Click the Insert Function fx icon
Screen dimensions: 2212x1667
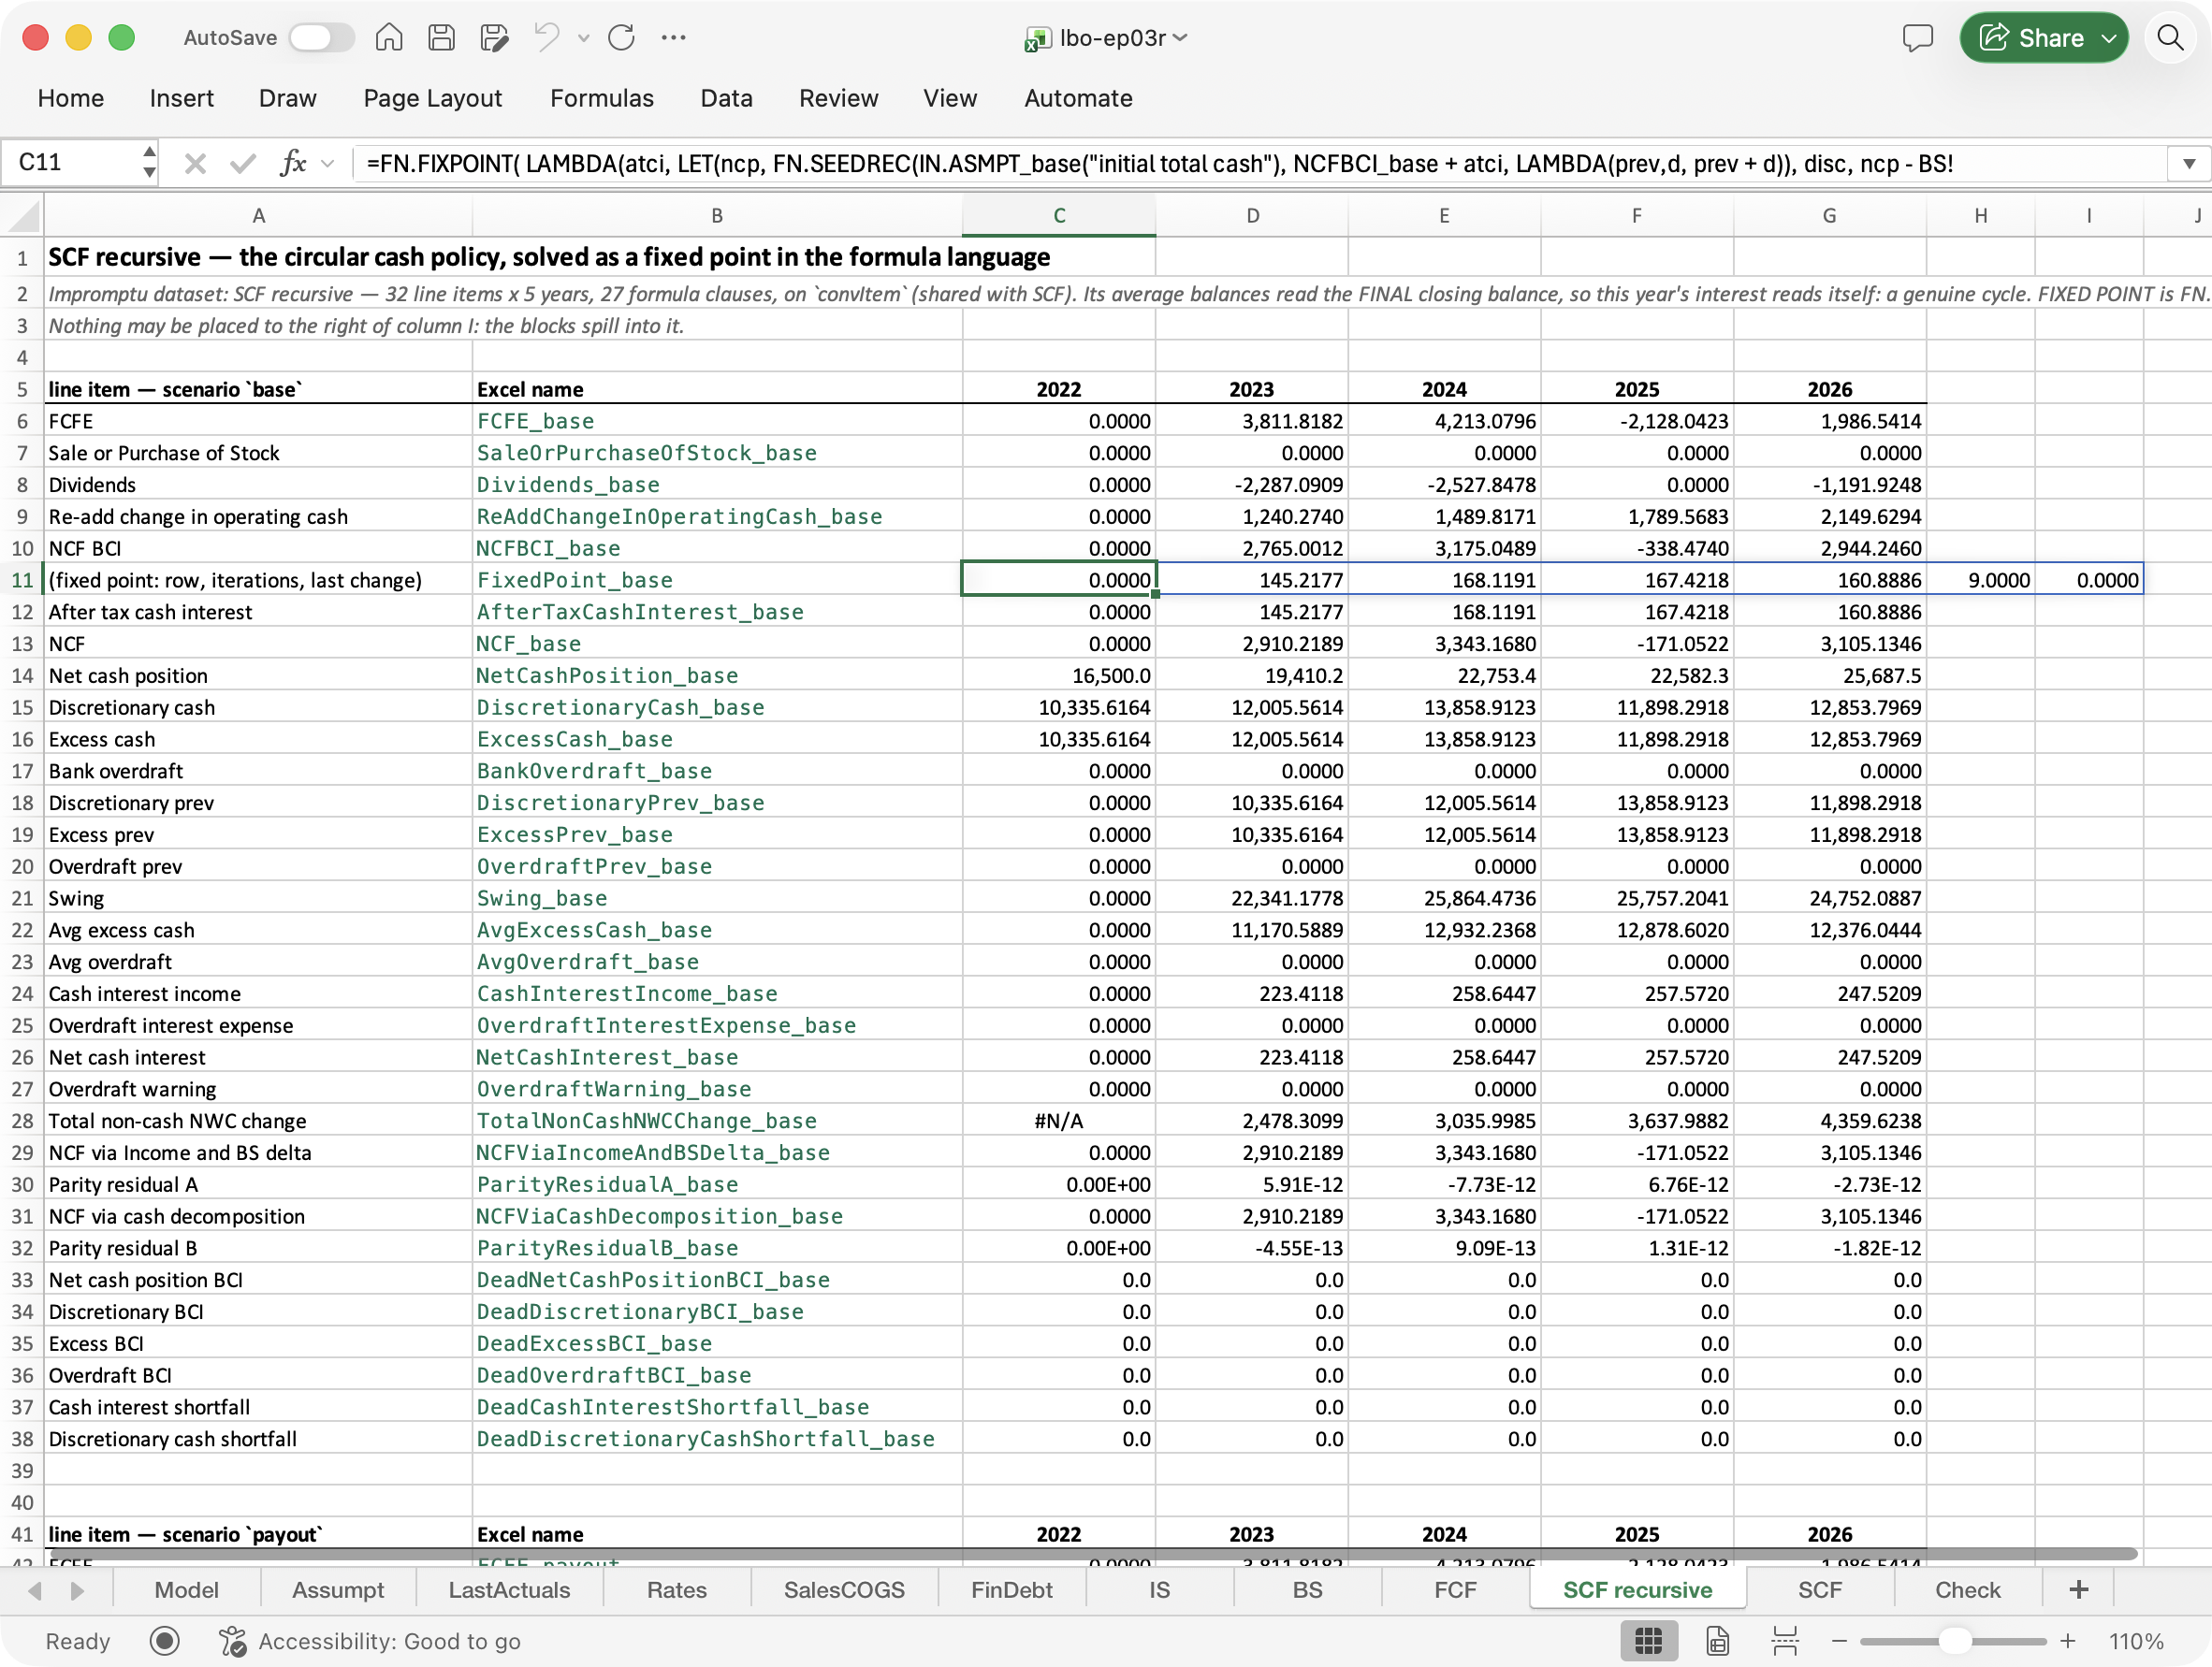click(293, 163)
